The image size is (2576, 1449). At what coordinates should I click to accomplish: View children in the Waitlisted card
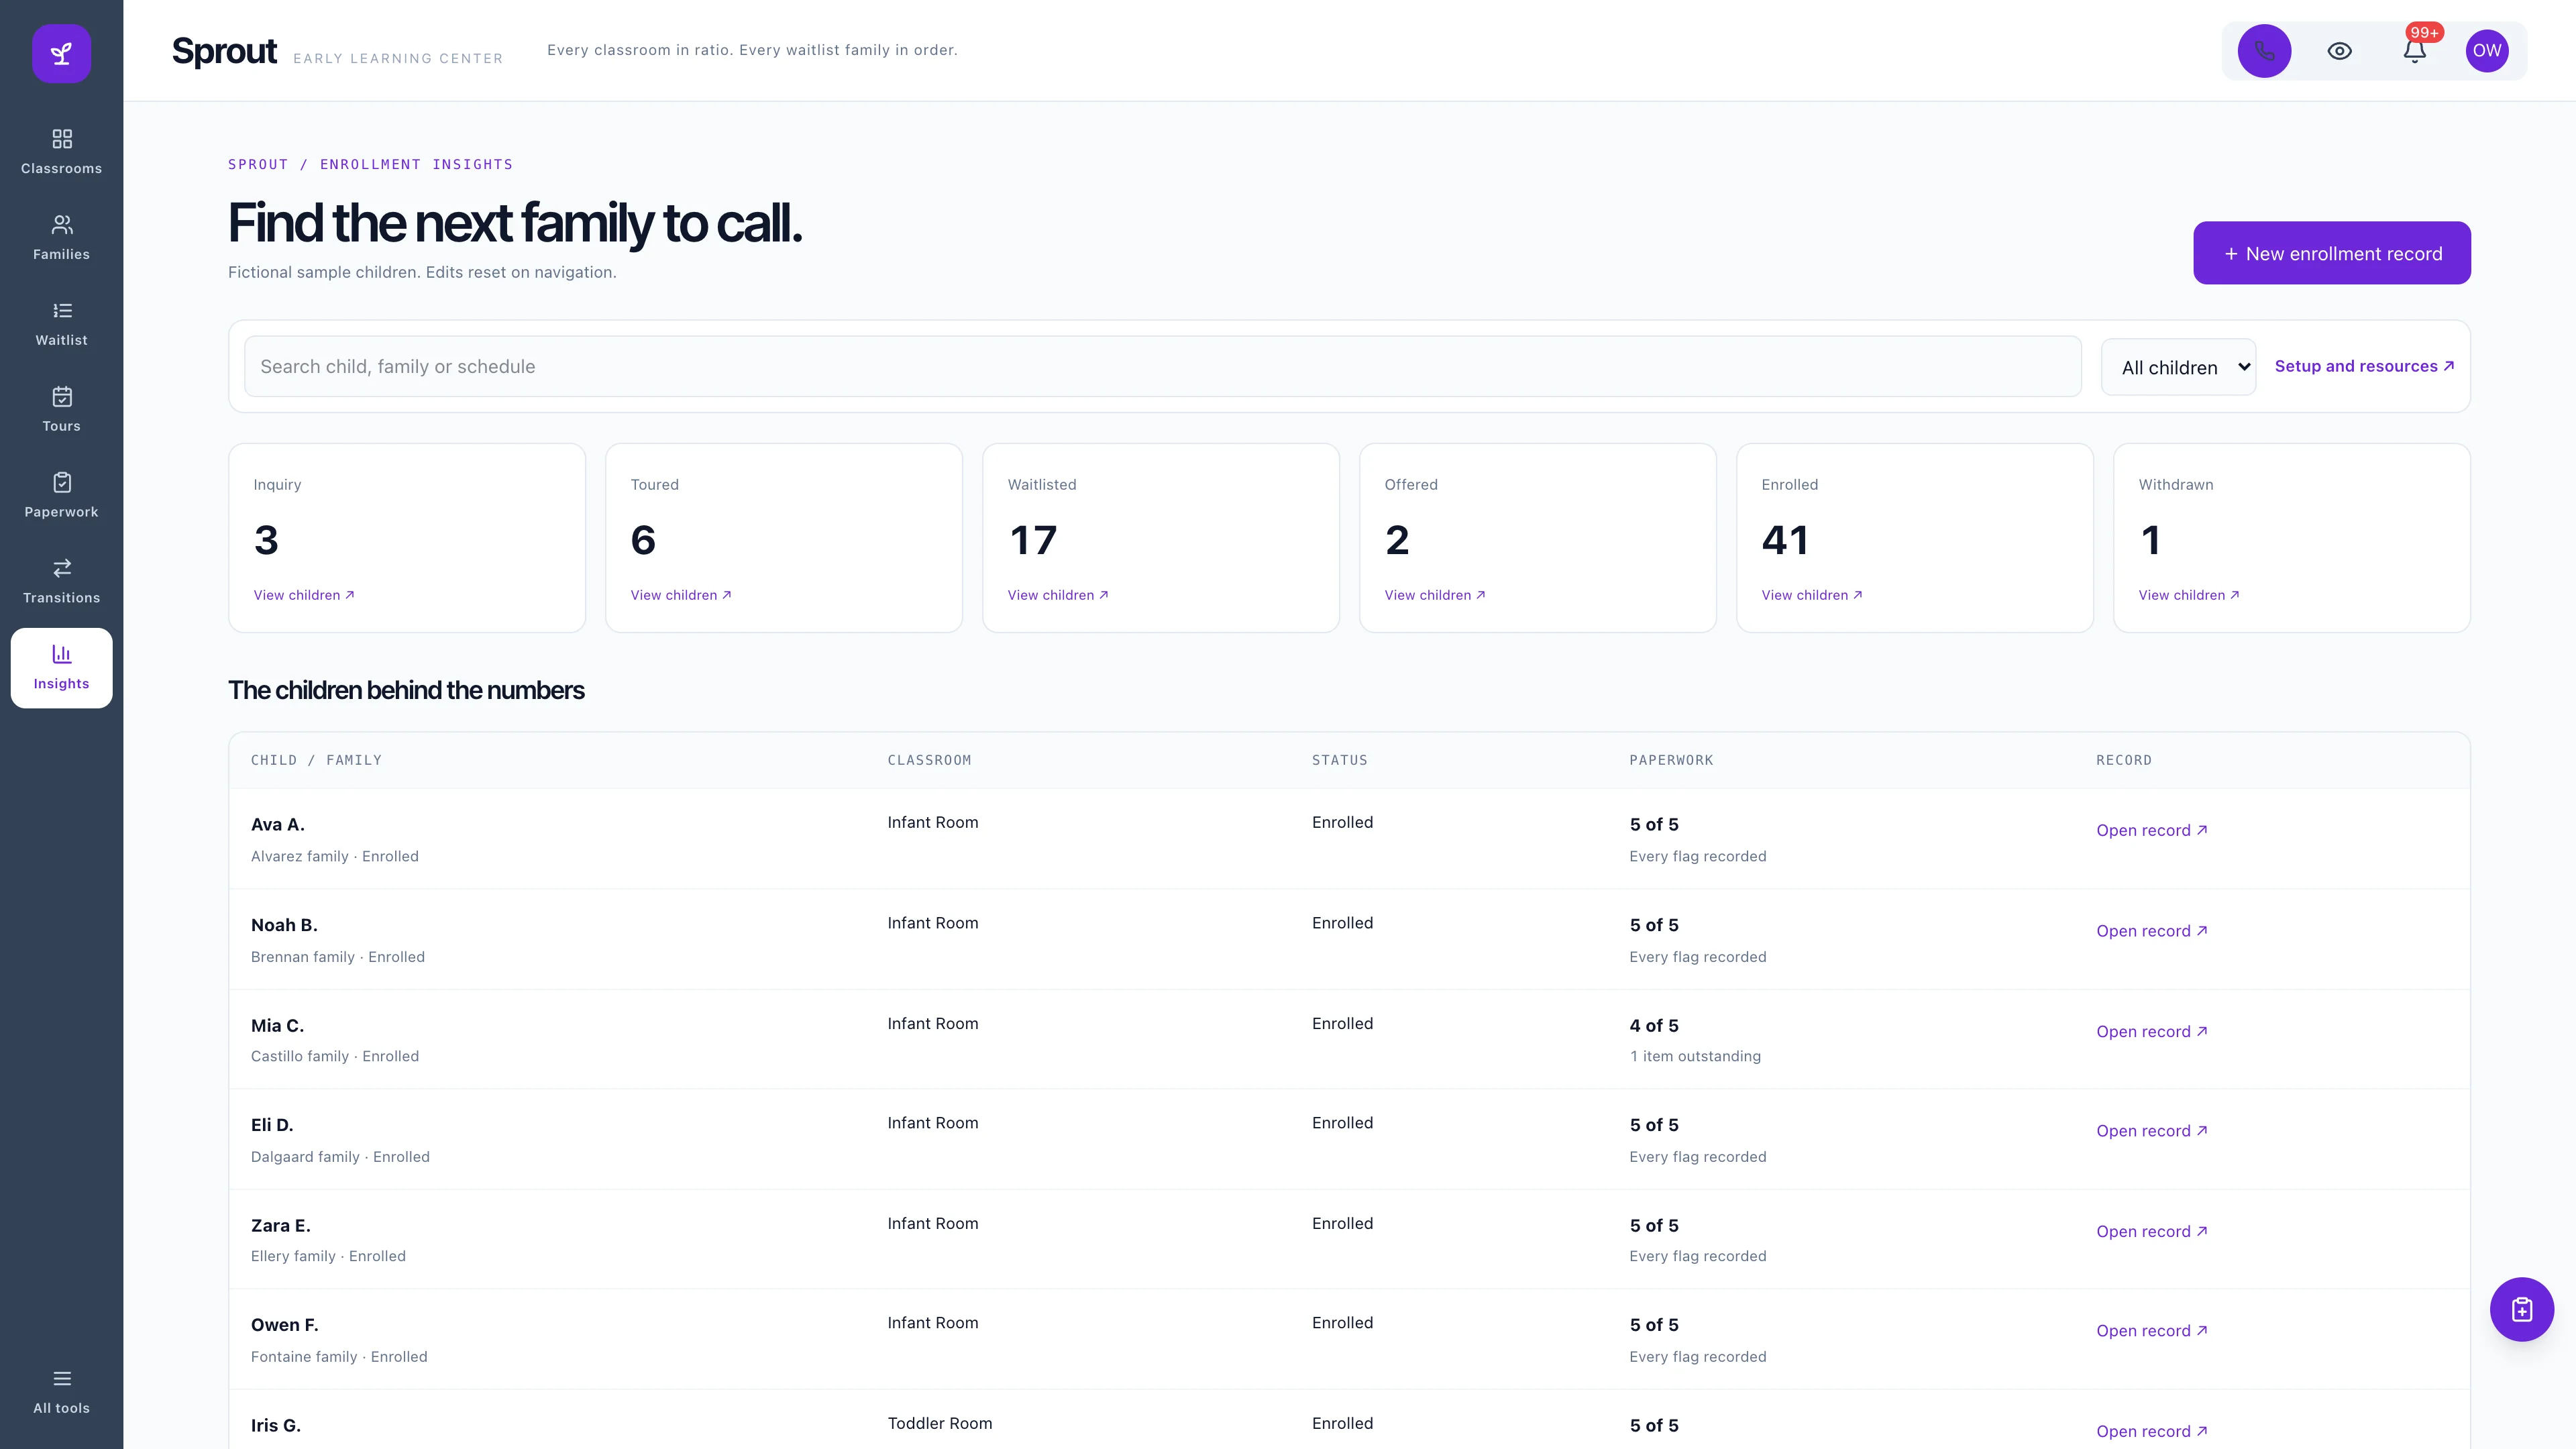1058,595
